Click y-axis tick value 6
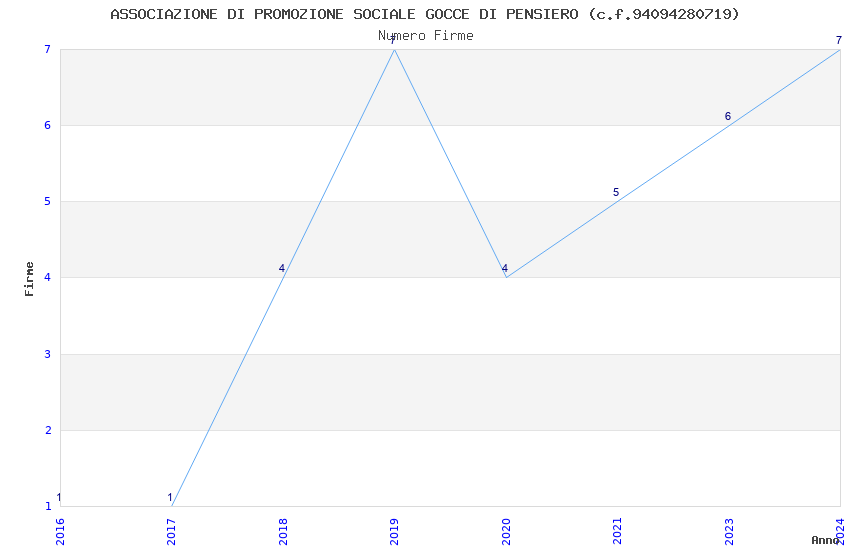This screenshot has width=850, height=550. click(48, 125)
